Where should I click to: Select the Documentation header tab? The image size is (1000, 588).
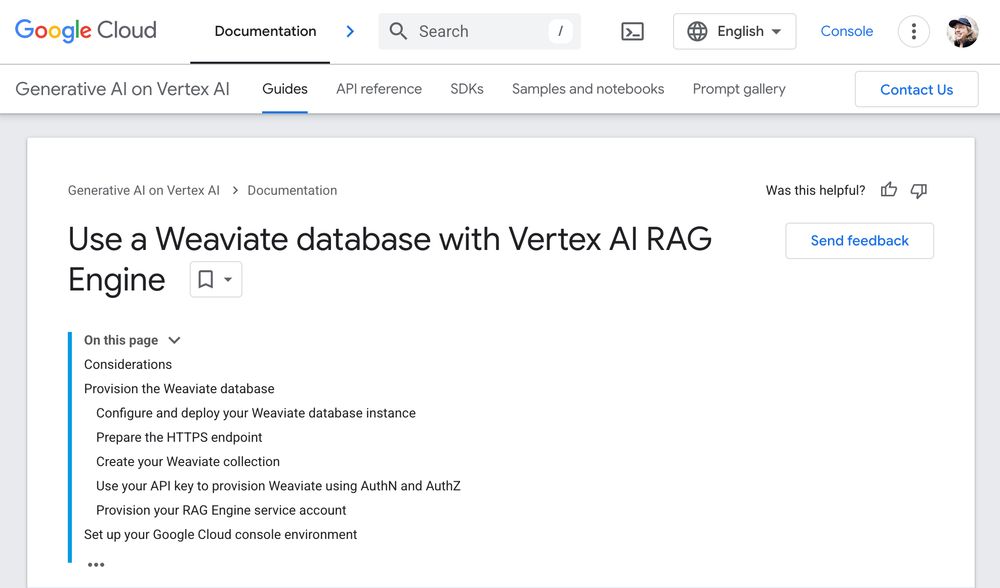(265, 31)
